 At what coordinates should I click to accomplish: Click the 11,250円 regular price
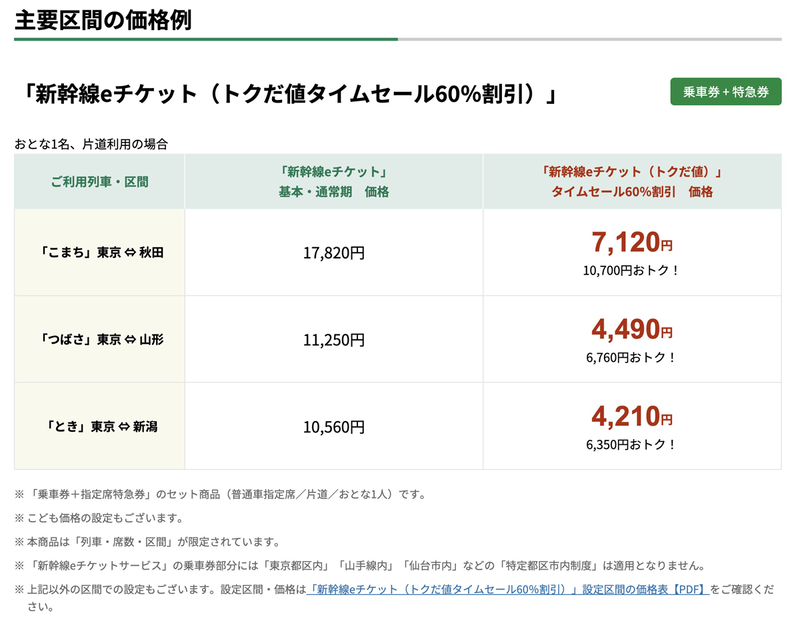pyautogui.click(x=333, y=340)
